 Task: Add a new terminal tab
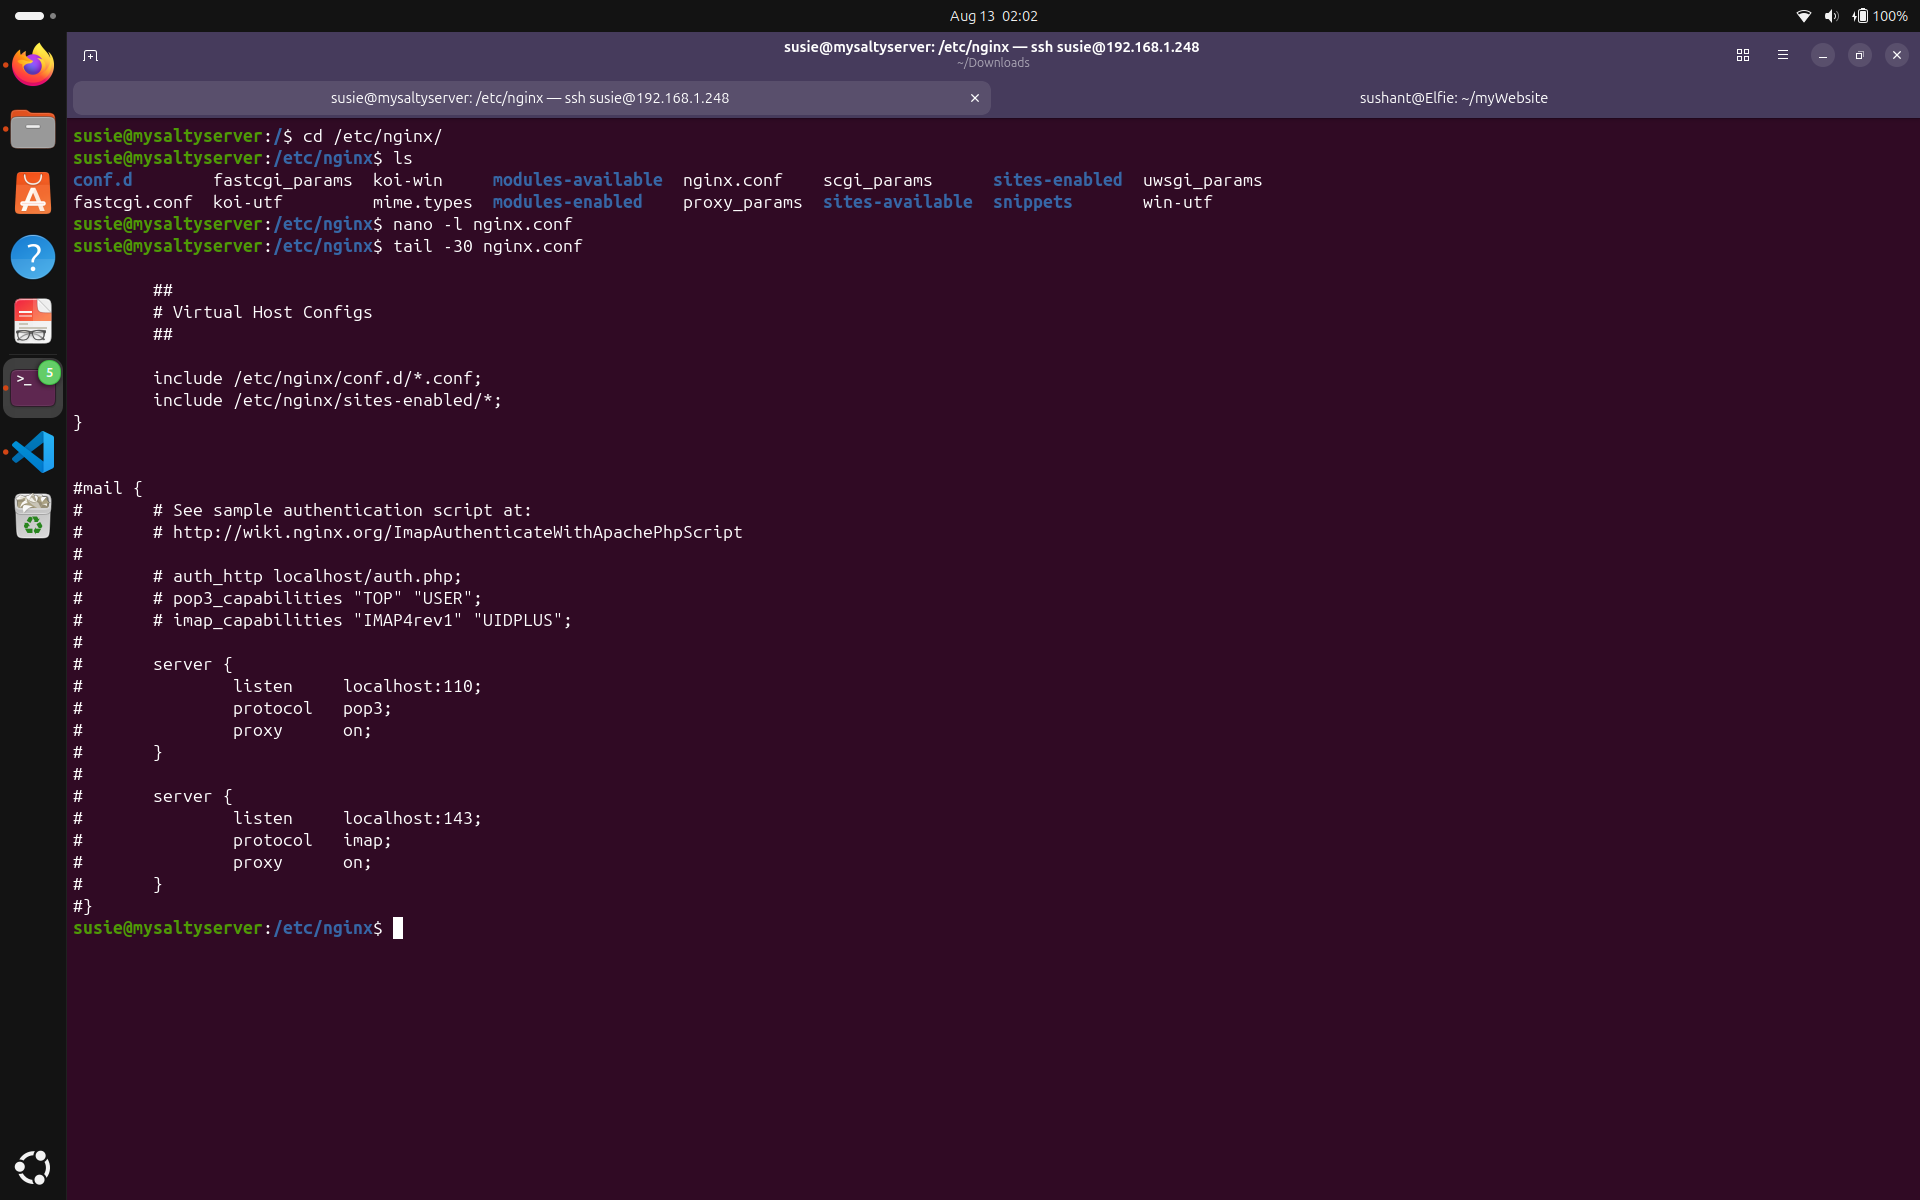(90, 55)
